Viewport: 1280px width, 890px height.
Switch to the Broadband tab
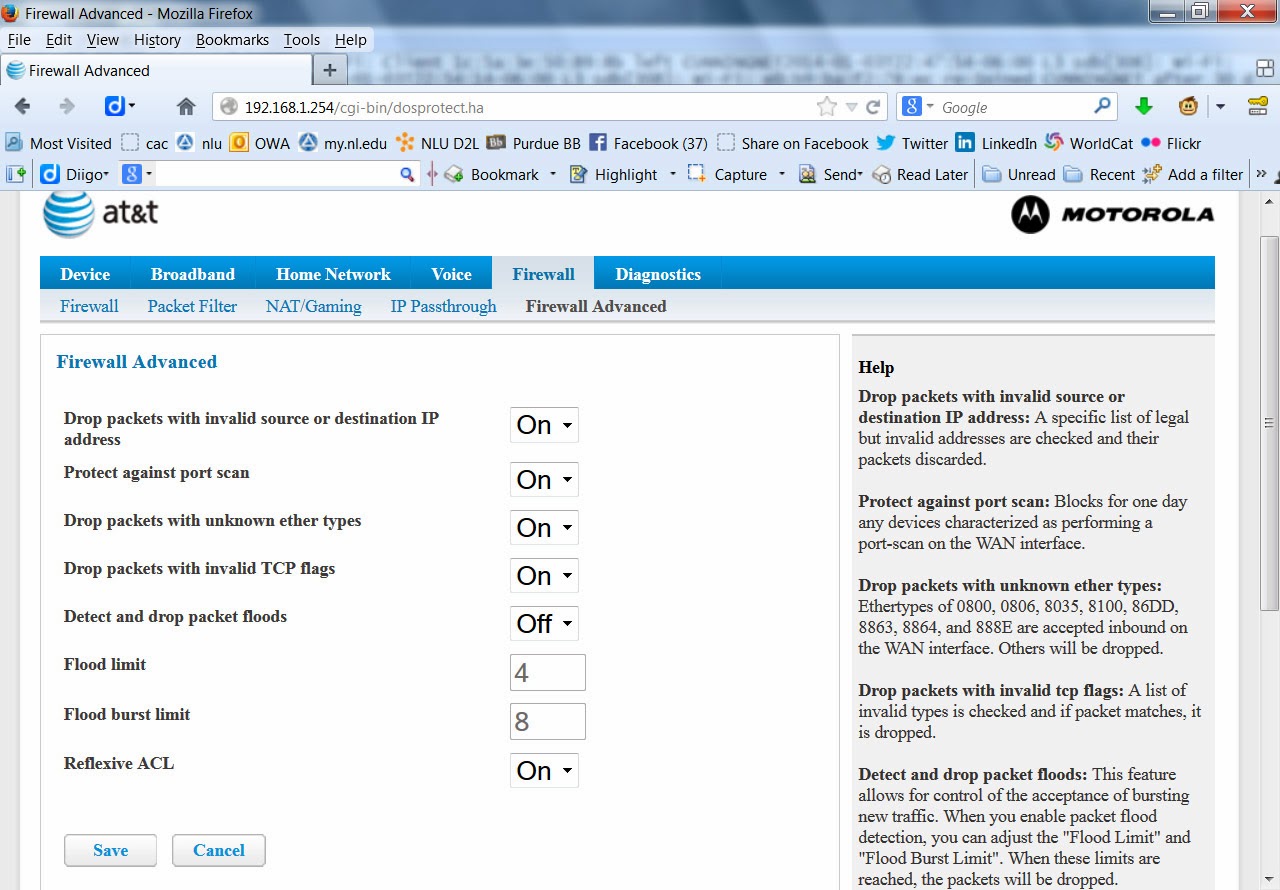193,274
